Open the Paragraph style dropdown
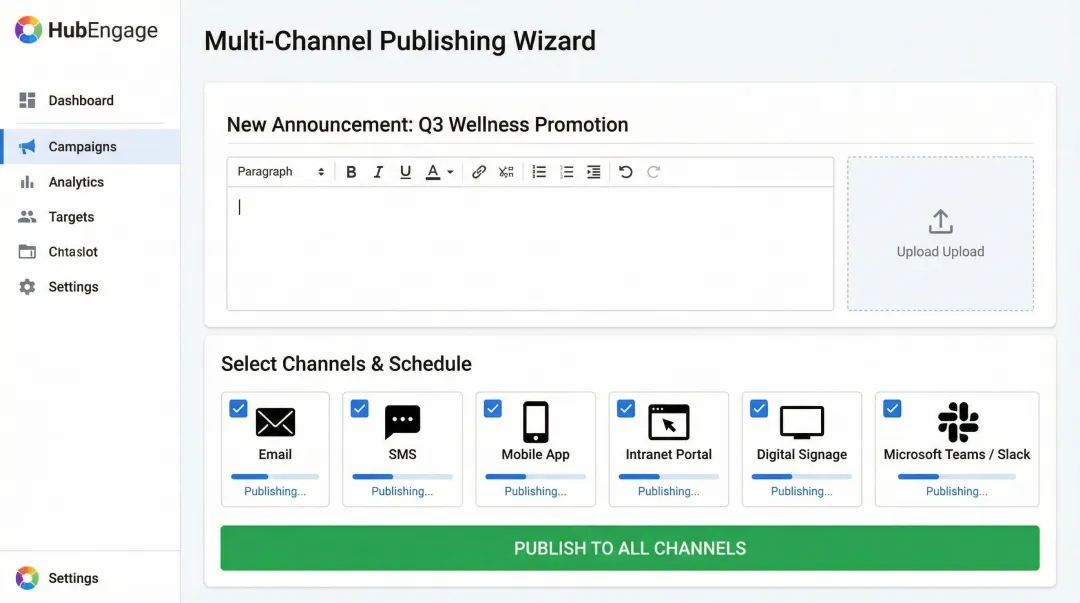The width and height of the screenshot is (1080, 603). tap(281, 171)
